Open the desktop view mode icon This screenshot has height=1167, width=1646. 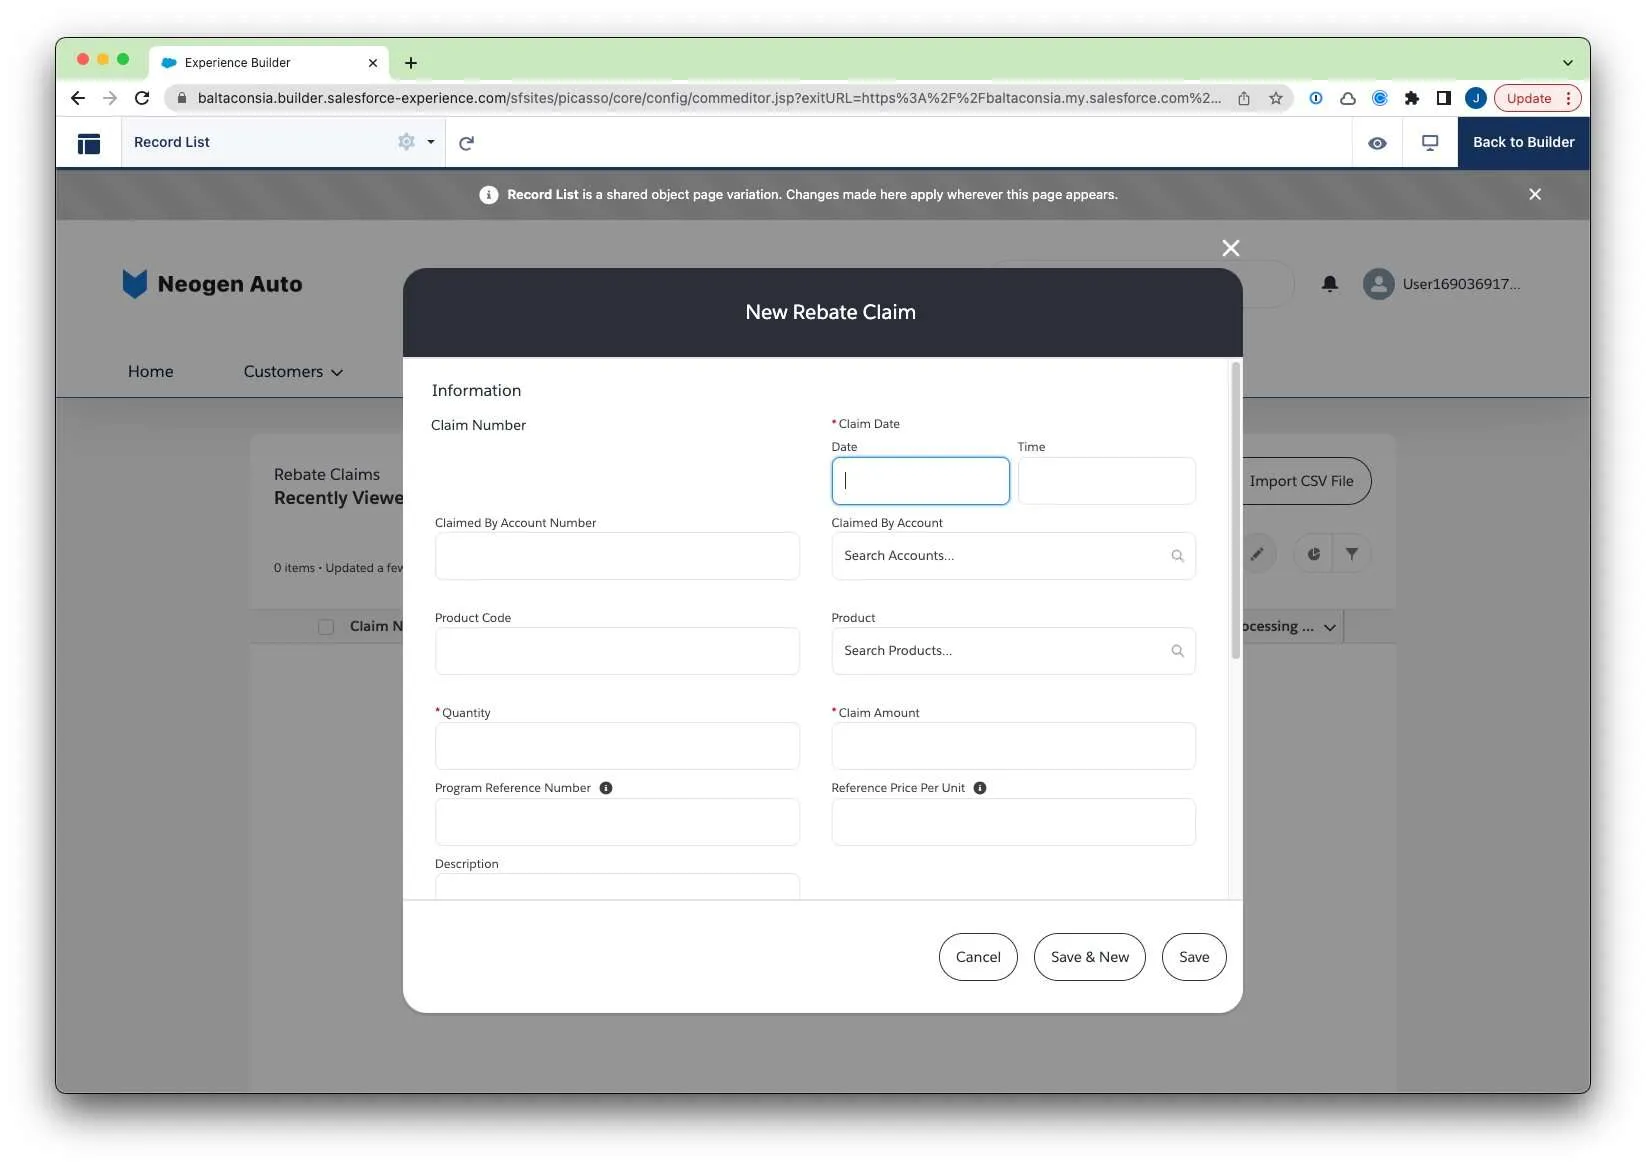pyautogui.click(x=1430, y=143)
